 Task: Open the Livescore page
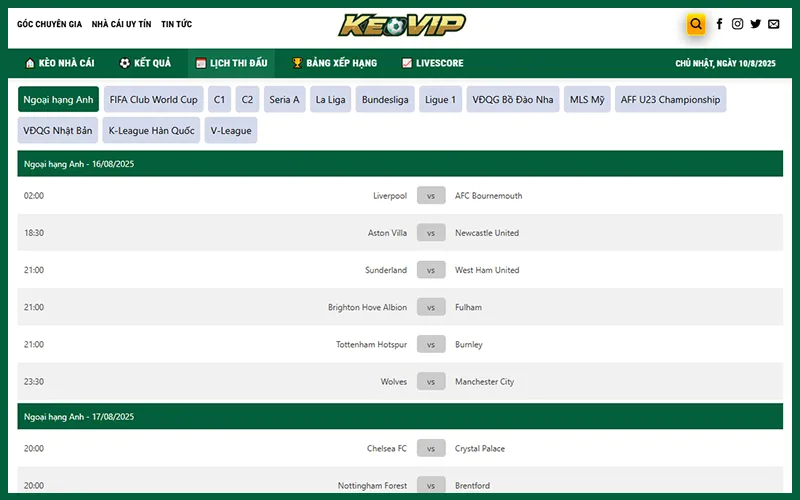point(432,63)
